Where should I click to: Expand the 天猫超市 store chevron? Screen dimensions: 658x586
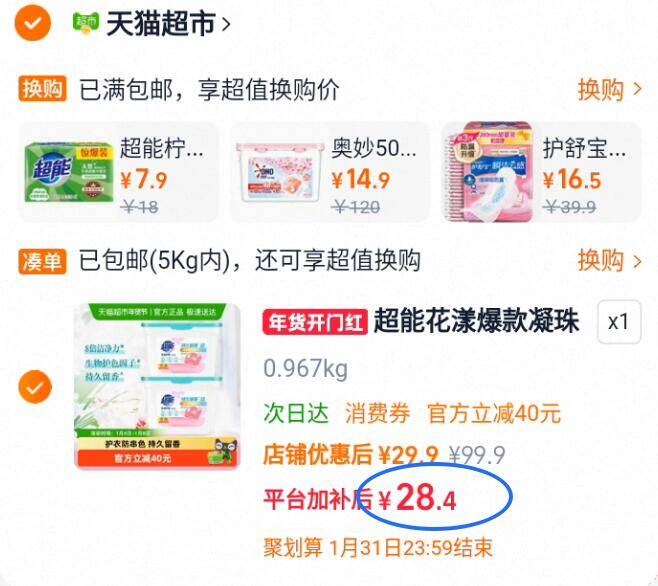point(226,24)
